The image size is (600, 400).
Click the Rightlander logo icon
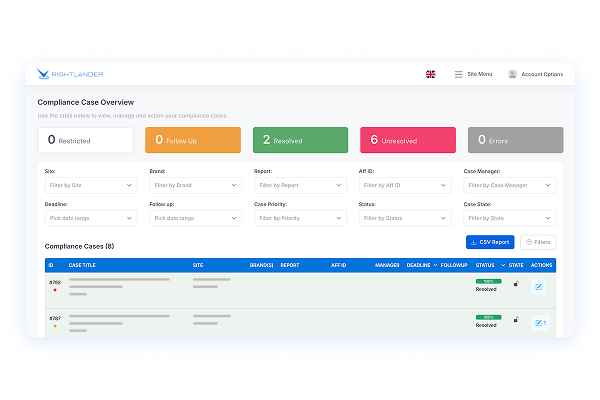(43, 74)
